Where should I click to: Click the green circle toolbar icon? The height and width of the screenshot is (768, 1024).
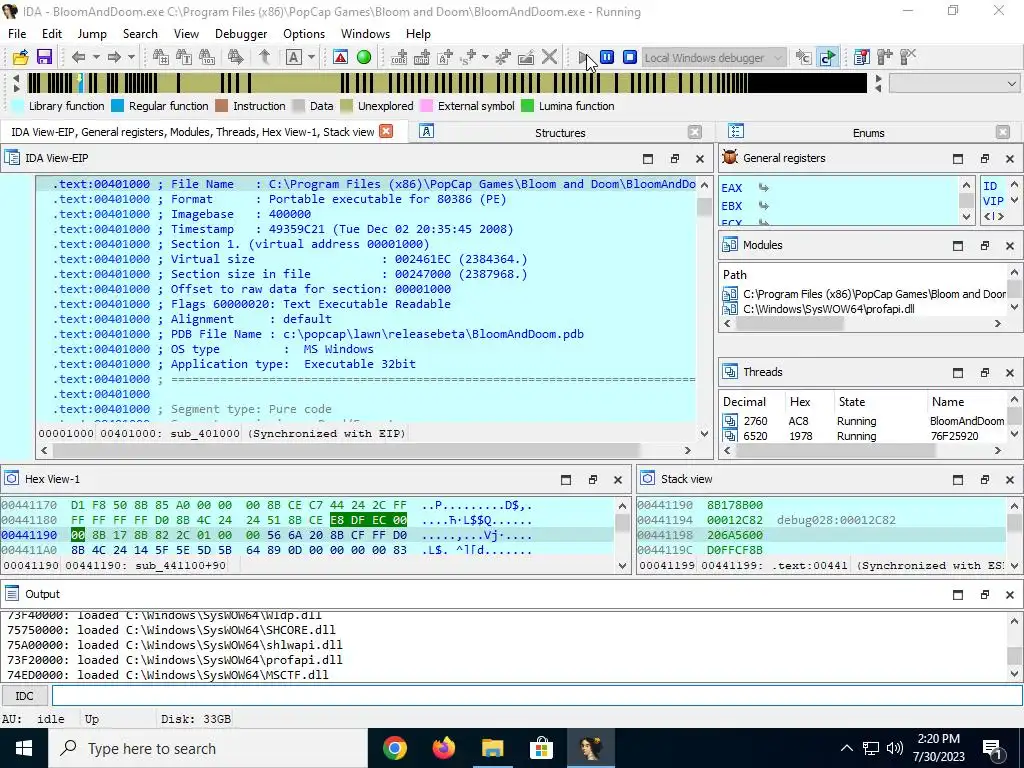pos(364,57)
